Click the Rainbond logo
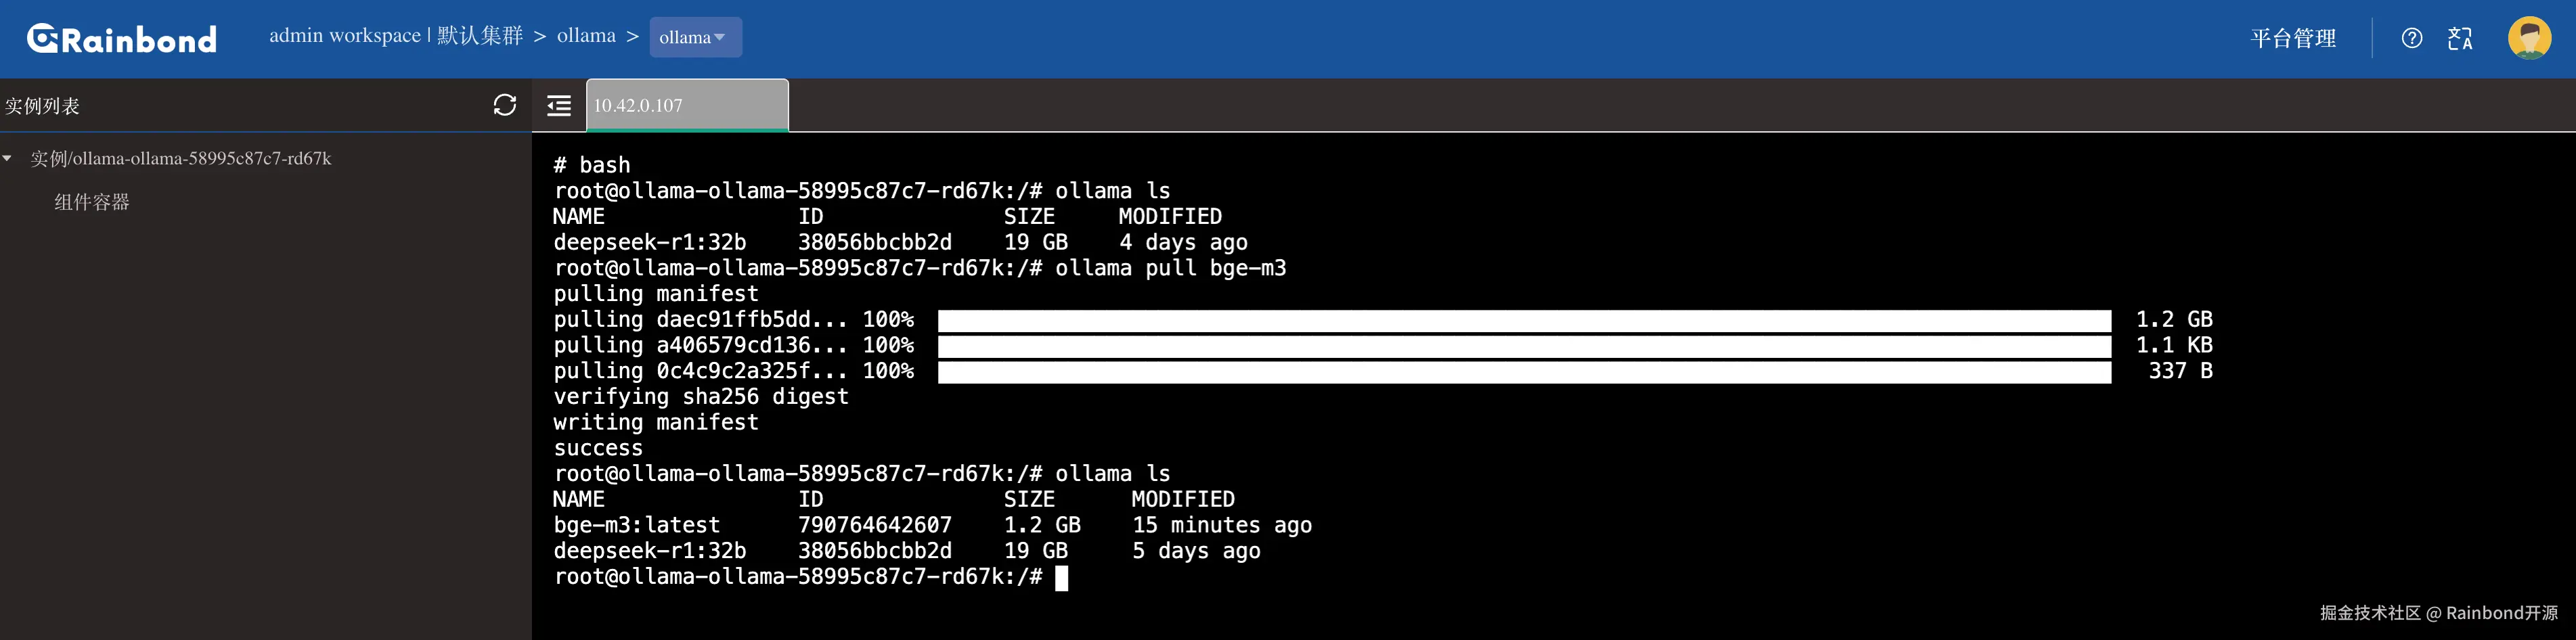Image resolution: width=2576 pixels, height=640 pixels. pyautogui.click(x=121, y=38)
